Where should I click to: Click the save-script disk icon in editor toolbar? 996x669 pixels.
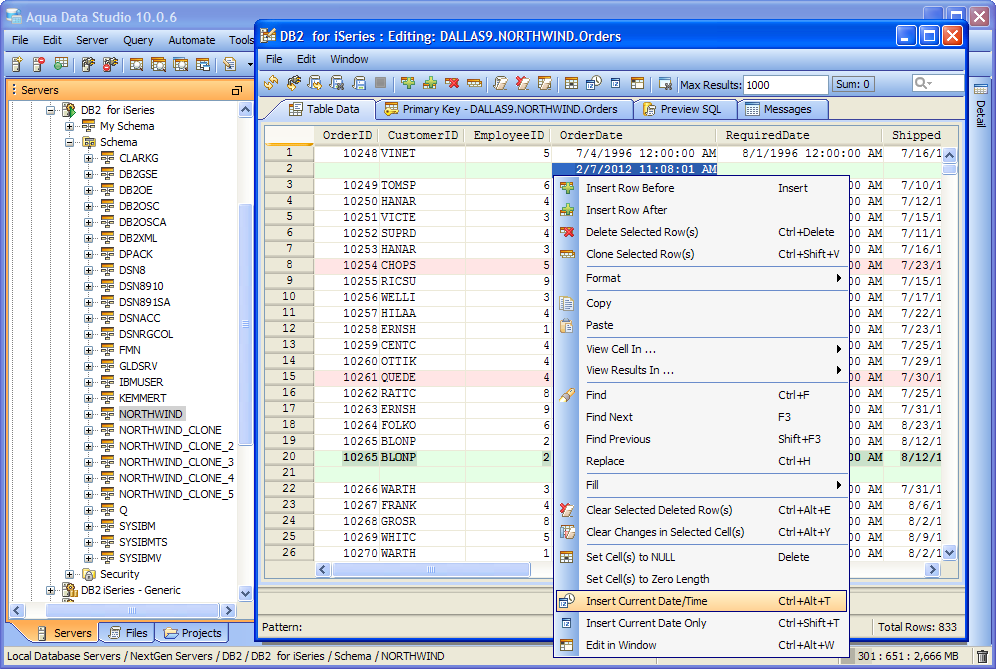360,83
